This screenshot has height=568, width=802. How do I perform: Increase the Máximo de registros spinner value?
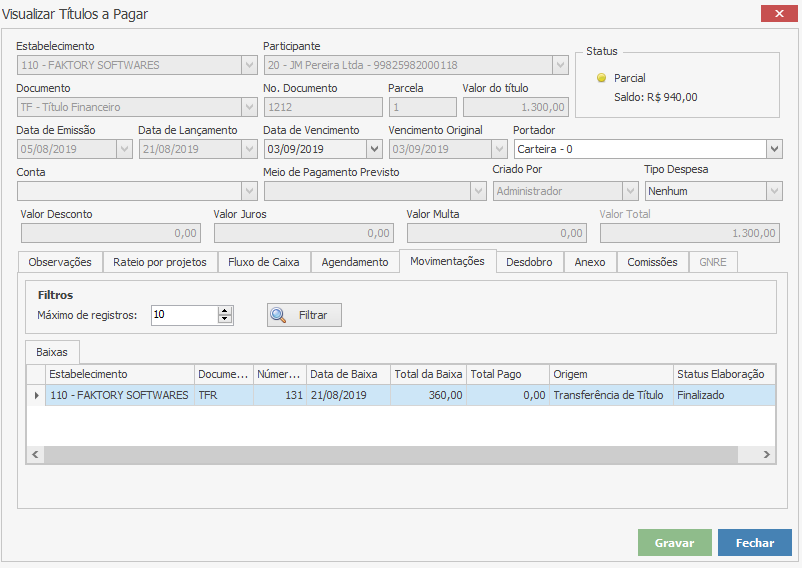pyautogui.click(x=225, y=310)
